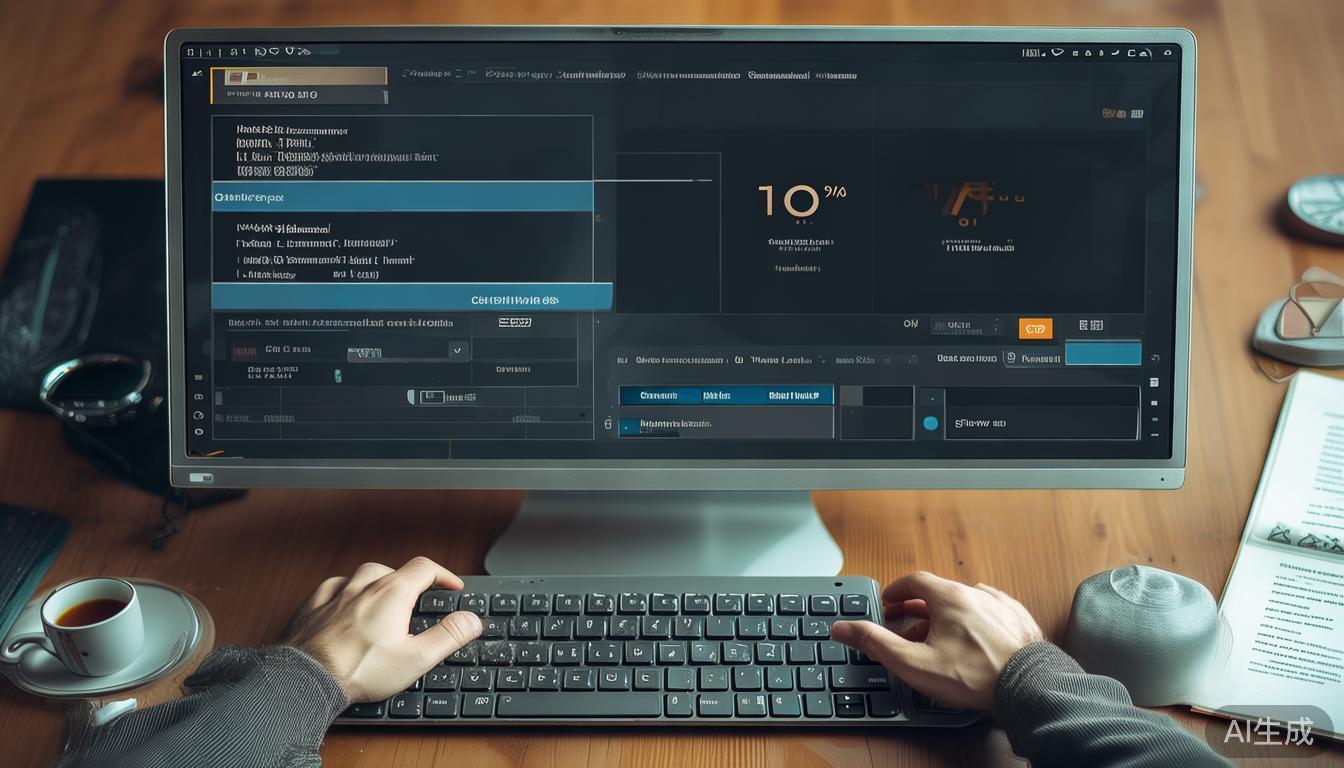This screenshot has width=1344, height=768.
Task: Click the teal marker in the timeline panel
Action: click(x=337, y=376)
